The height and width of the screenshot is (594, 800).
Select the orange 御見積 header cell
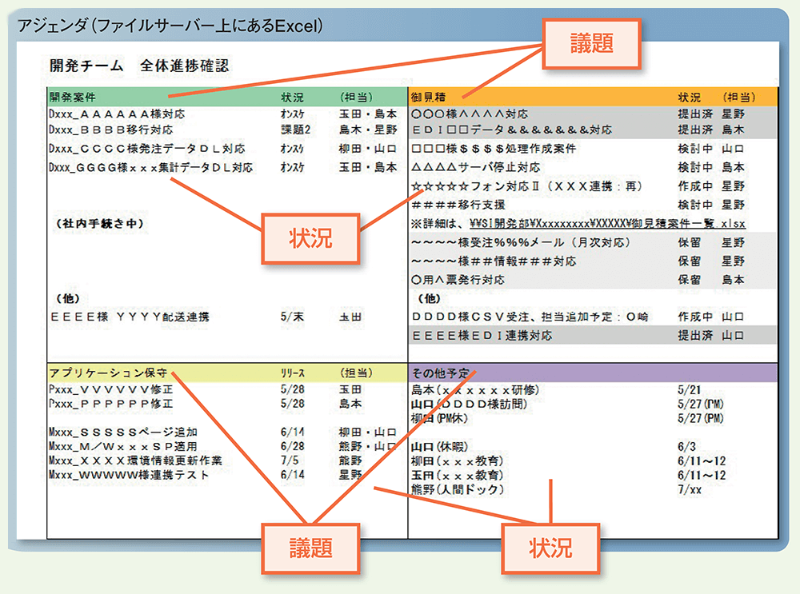pos(432,98)
